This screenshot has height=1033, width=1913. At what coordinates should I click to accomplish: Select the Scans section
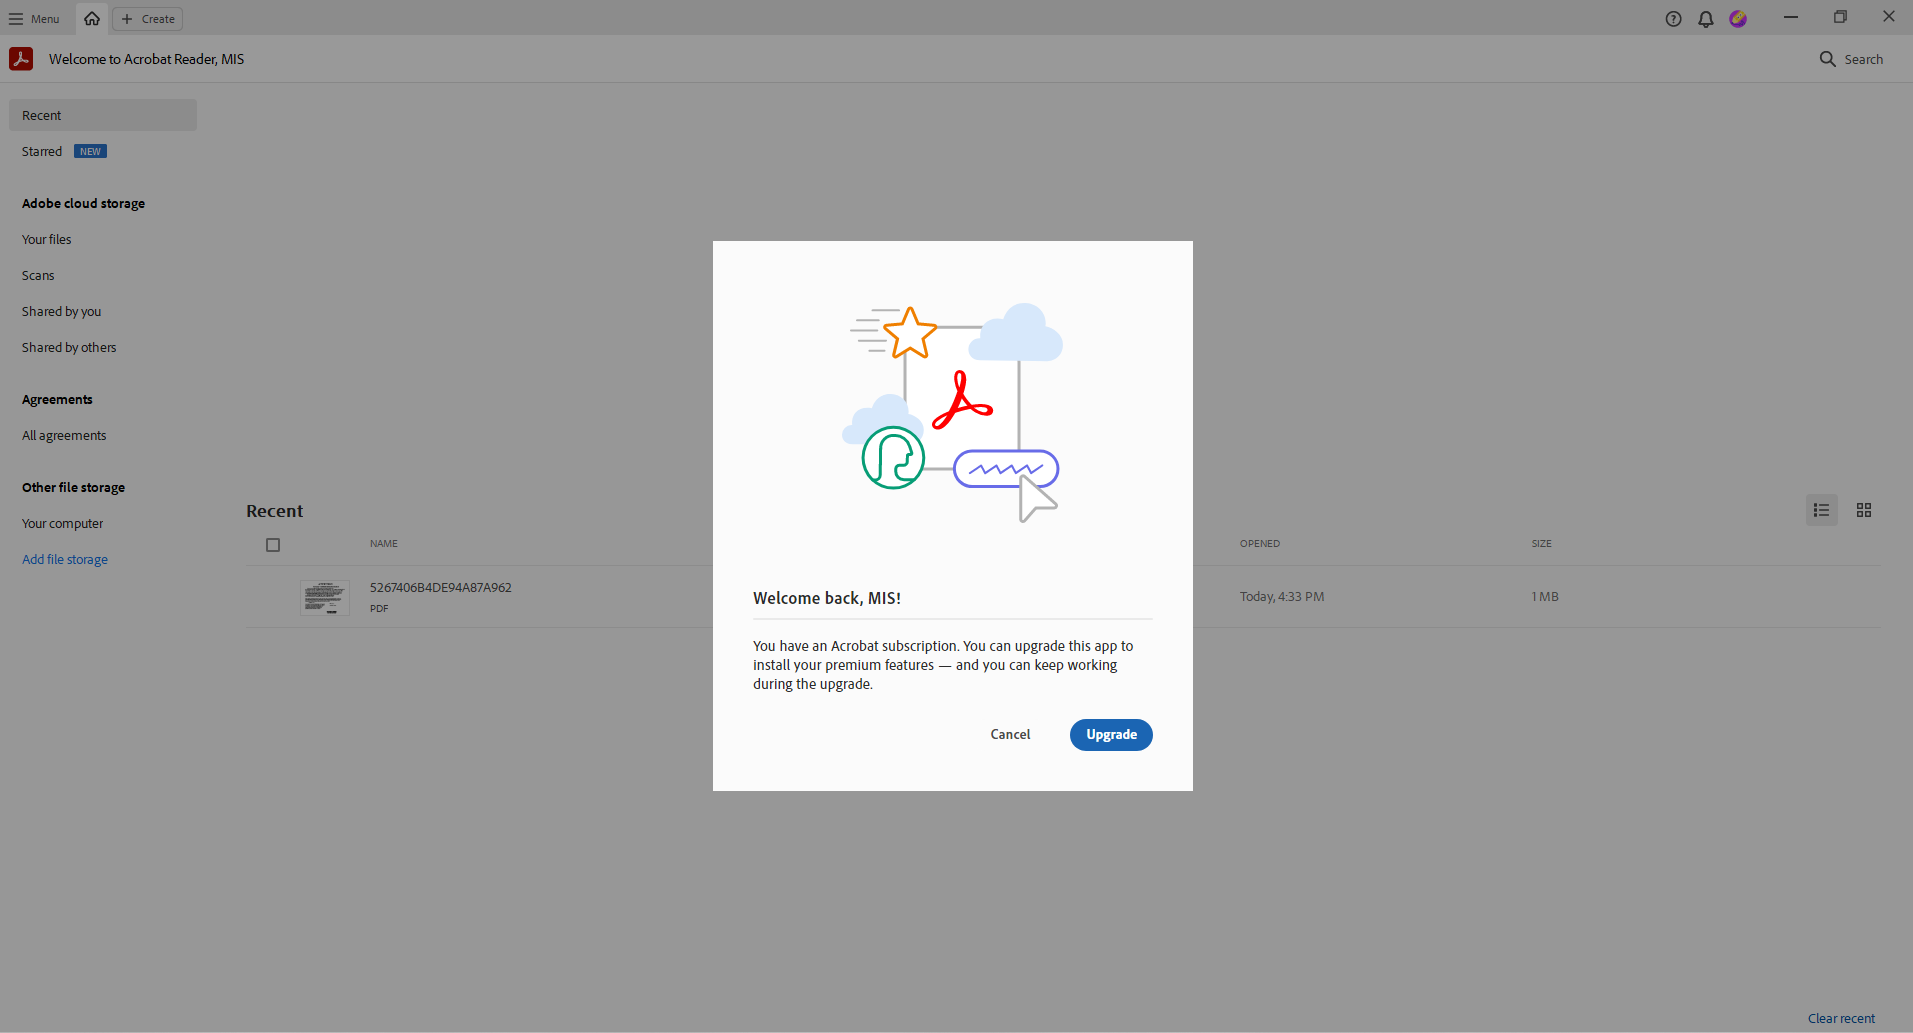coord(38,275)
